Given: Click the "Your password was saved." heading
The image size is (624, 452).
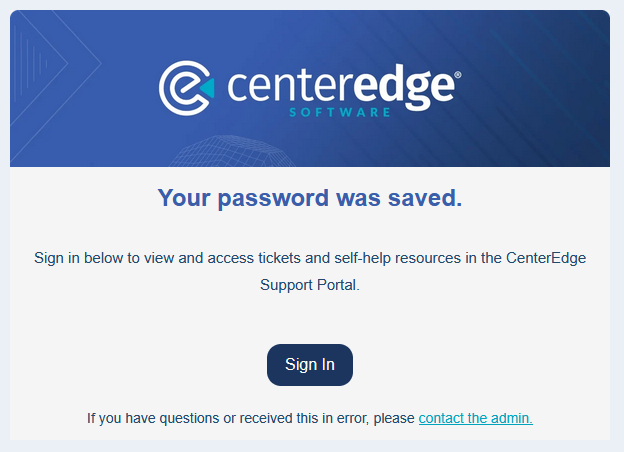Looking at the screenshot, I should [x=310, y=198].
